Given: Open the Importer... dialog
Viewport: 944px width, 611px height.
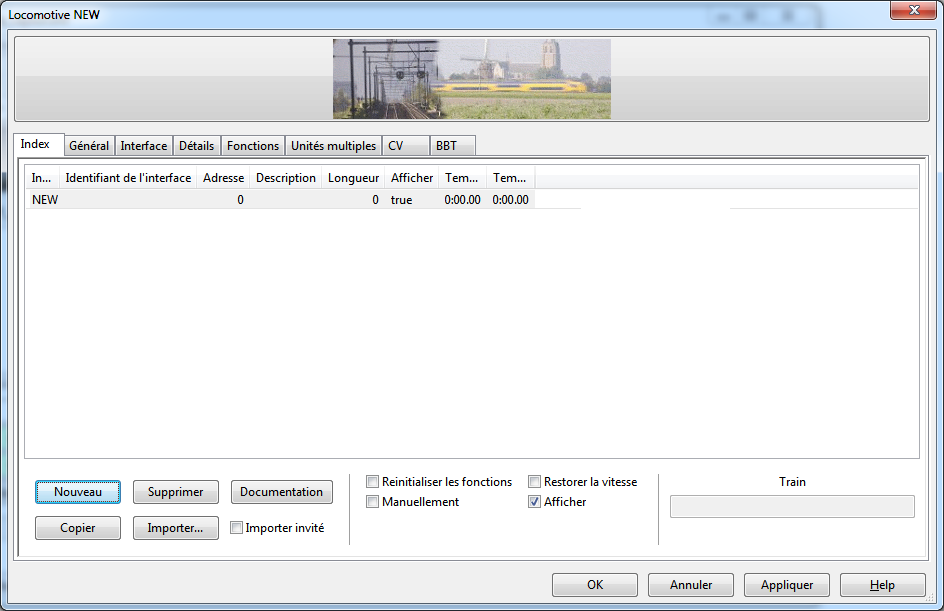Looking at the screenshot, I should [x=175, y=528].
